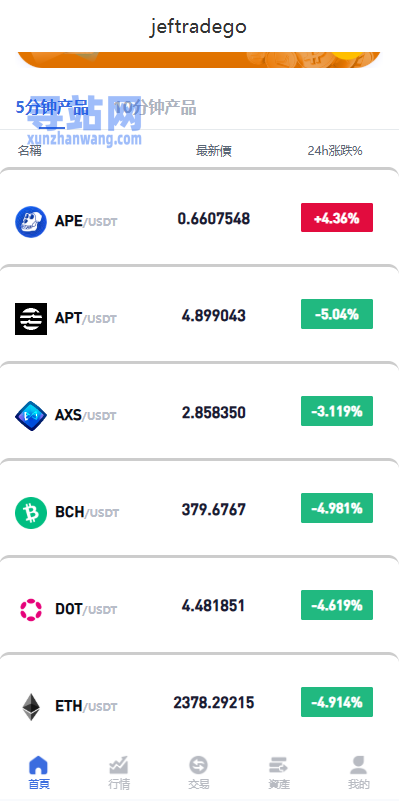Open 交易 trade icon in bottom bar
Viewport: 399px width, 801px height.
(198, 765)
